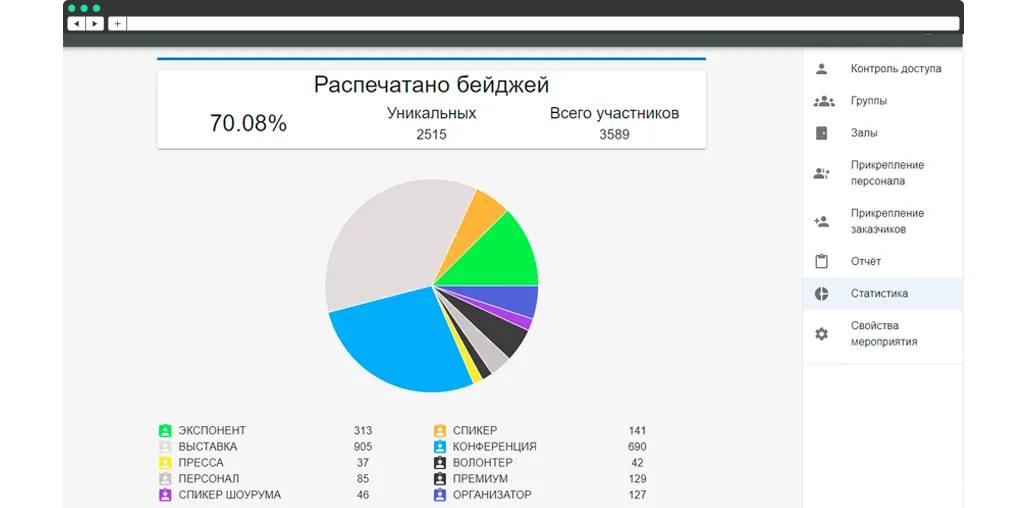Click the purple СПИКЕР ШОУРУМА badge icon
Screen dimensions: 1027x508
click(165, 495)
